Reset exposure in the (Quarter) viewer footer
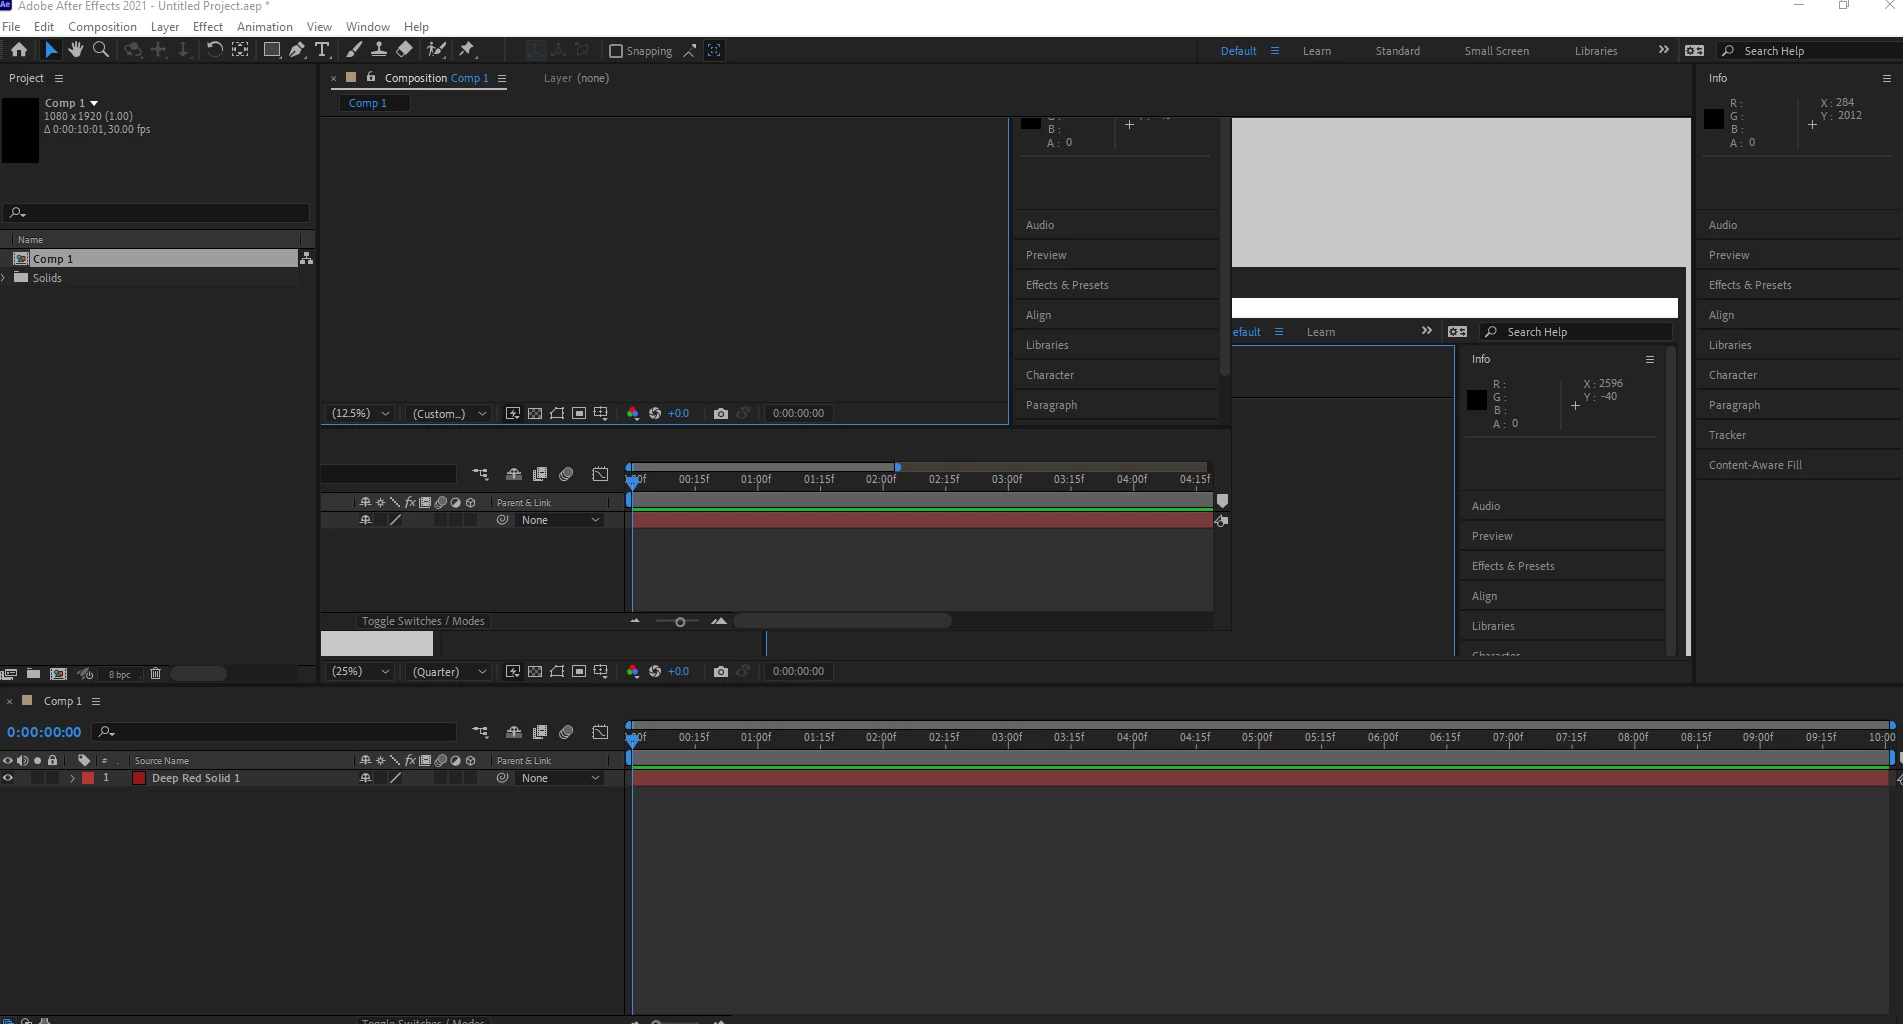Viewport: 1903px width, 1024px height. click(655, 671)
